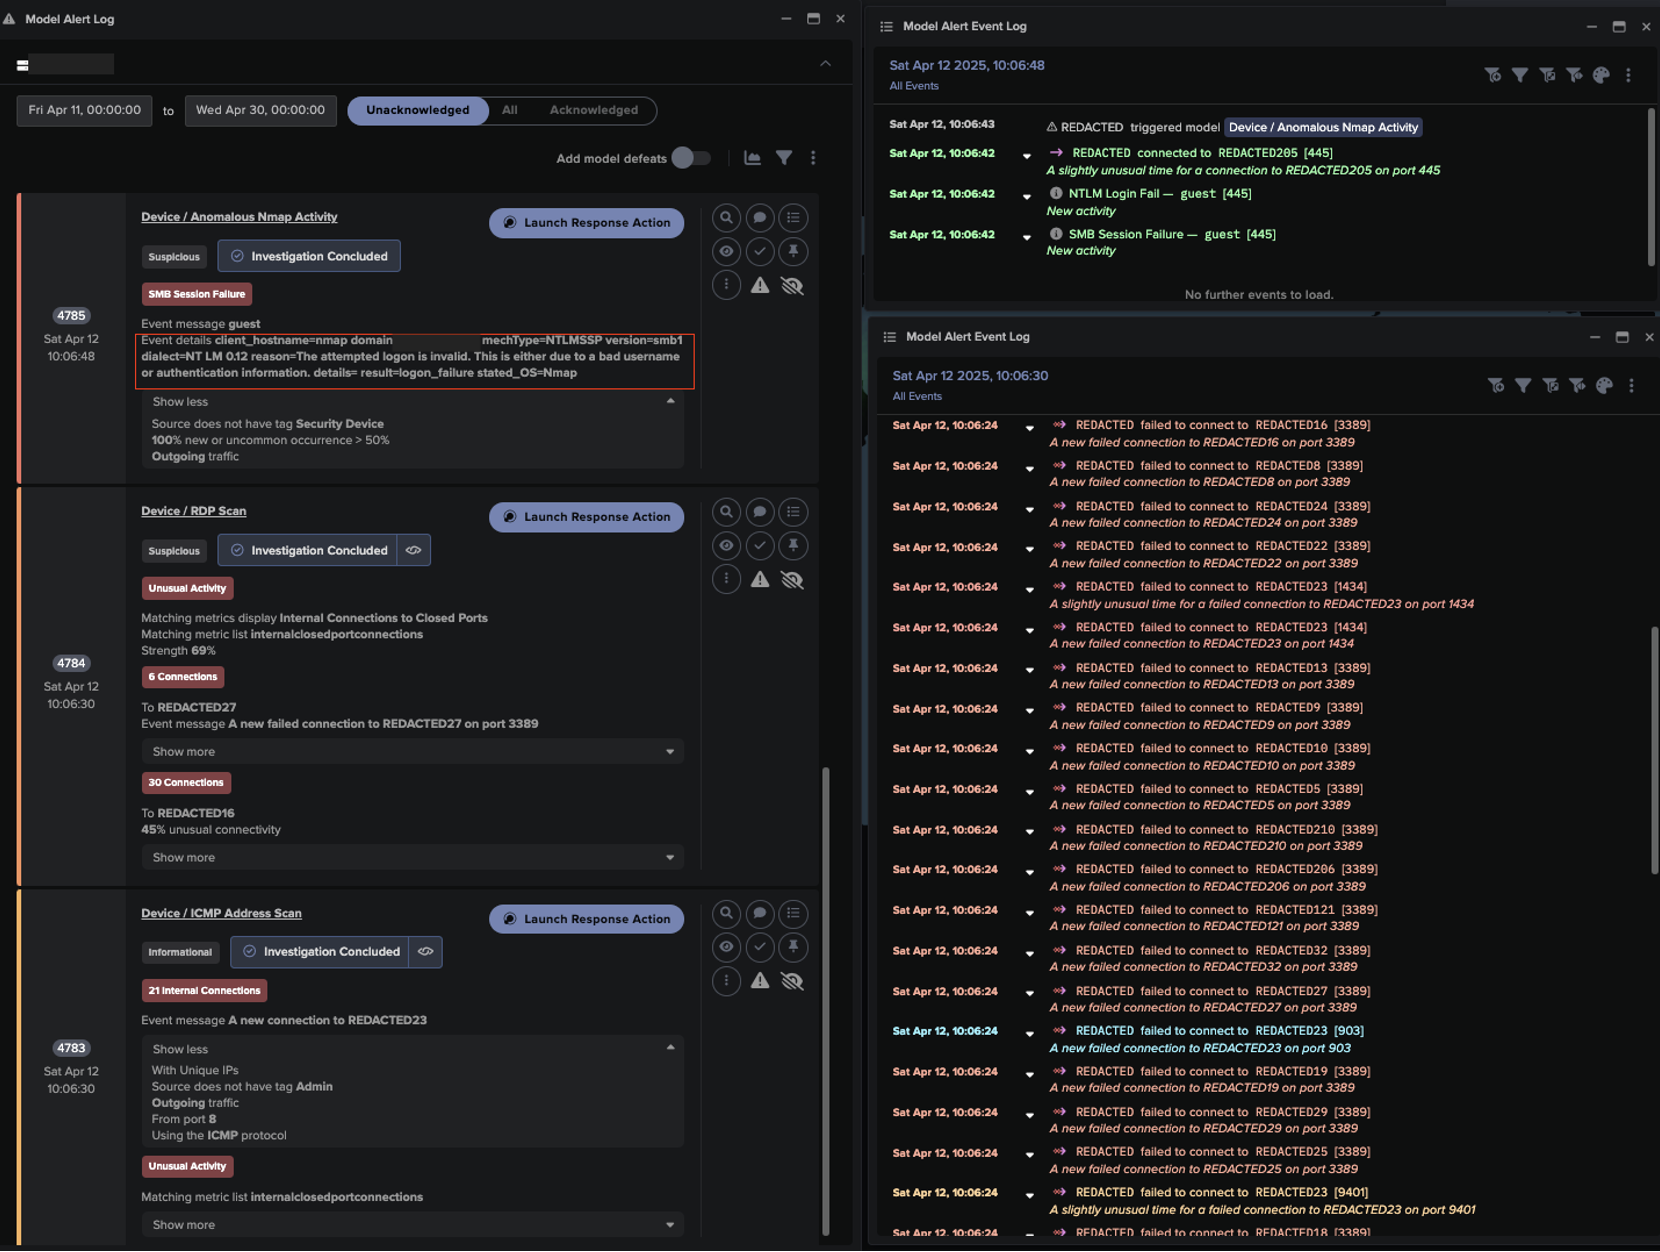Open comments on ICMP Address Scan alert
1660x1252 pixels.
pos(760,913)
